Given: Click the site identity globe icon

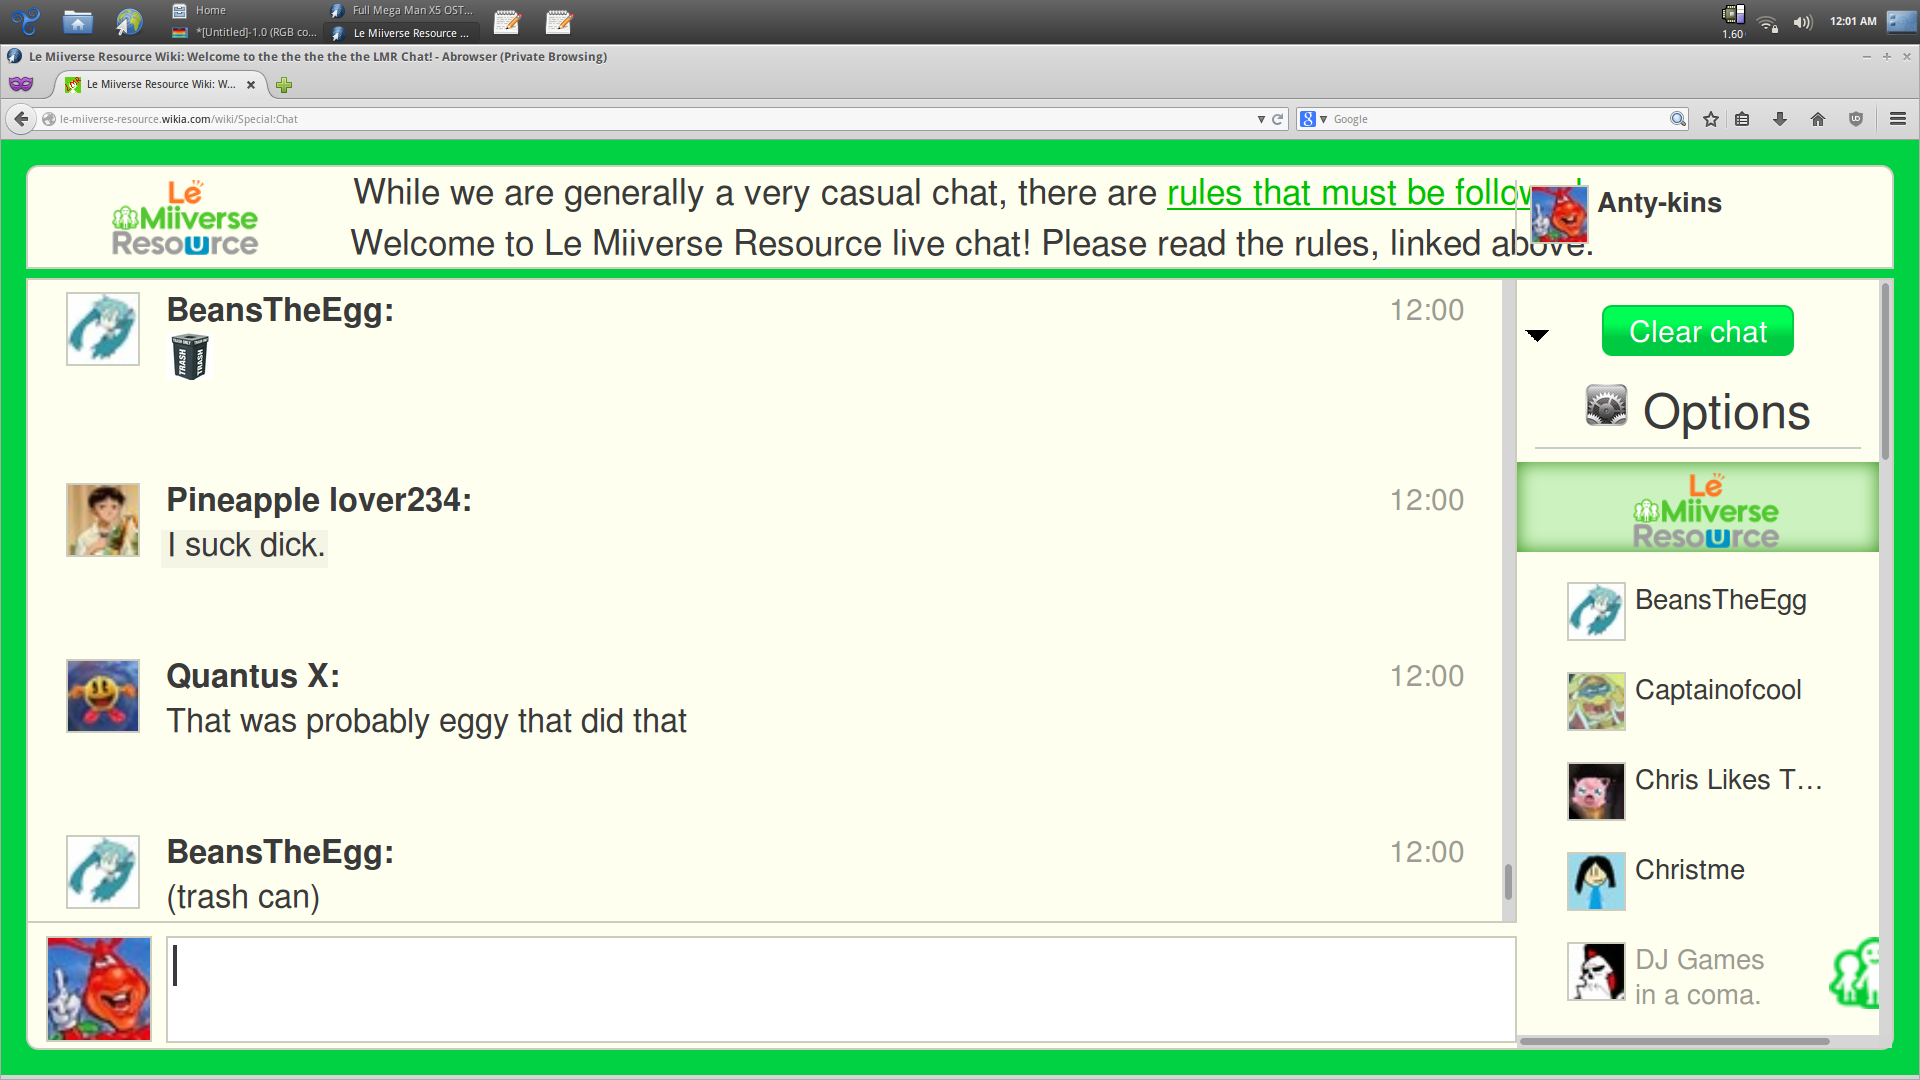Looking at the screenshot, I should click(48, 119).
